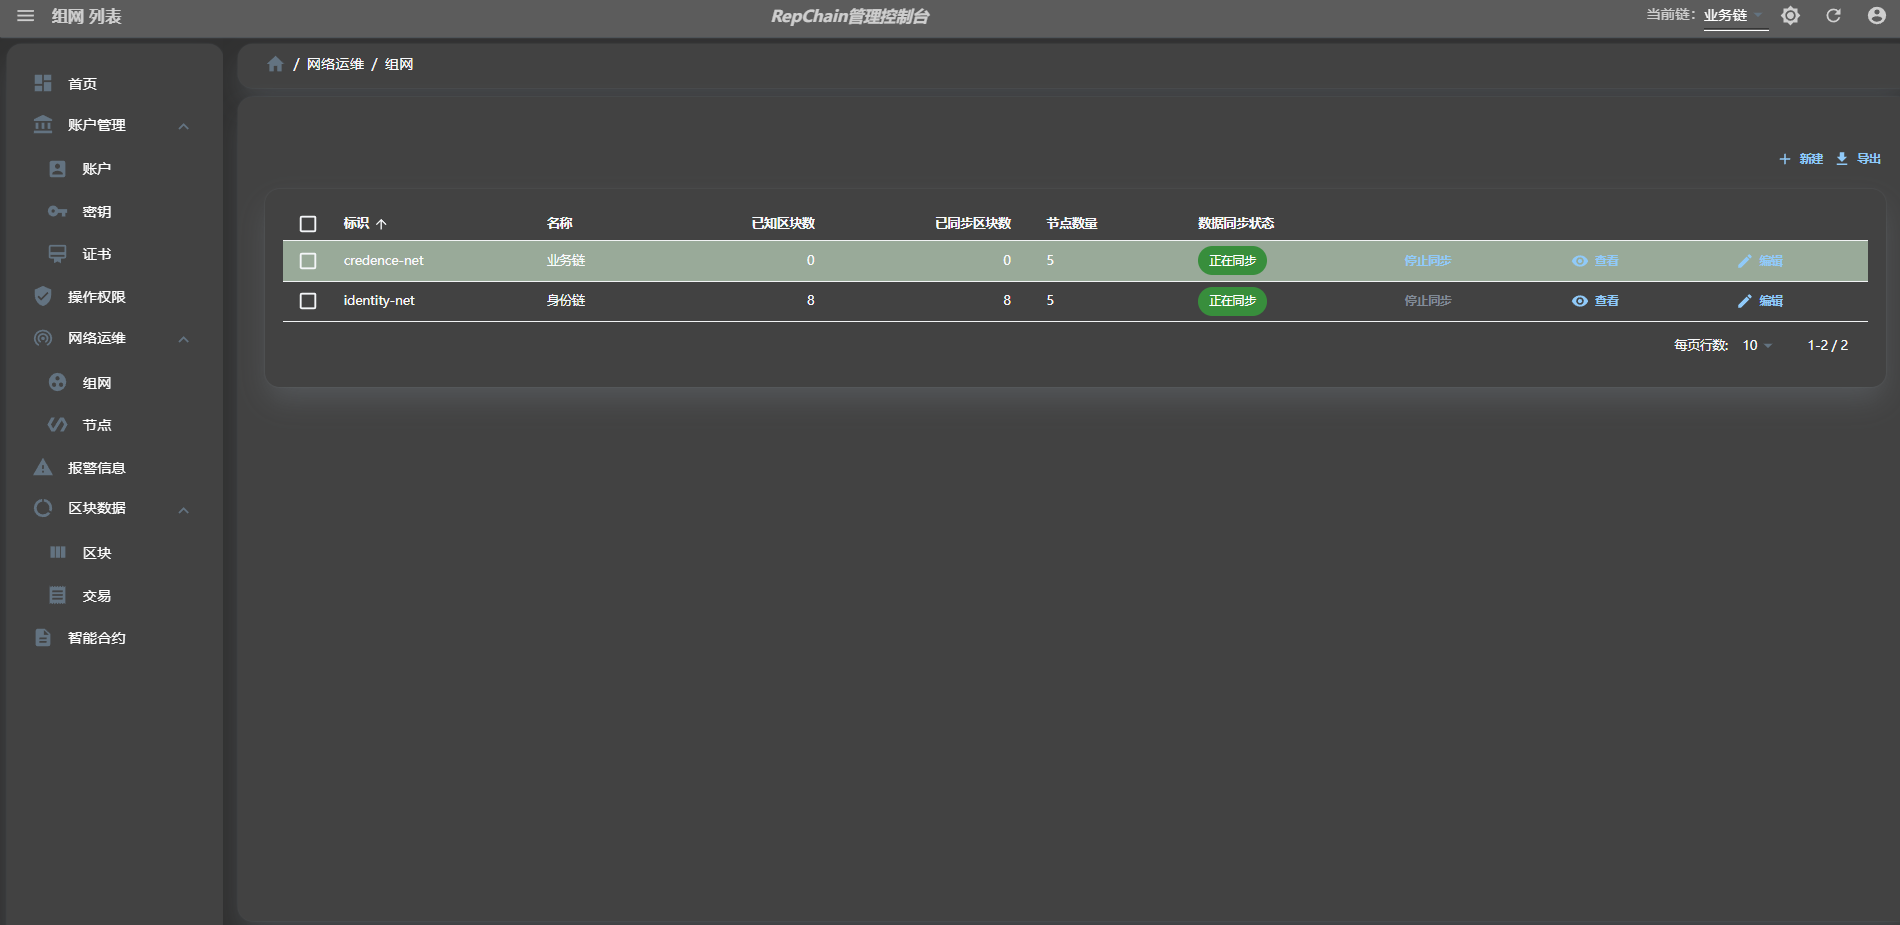Click the 网络运维 network icon
1900x925 pixels.
43,338
